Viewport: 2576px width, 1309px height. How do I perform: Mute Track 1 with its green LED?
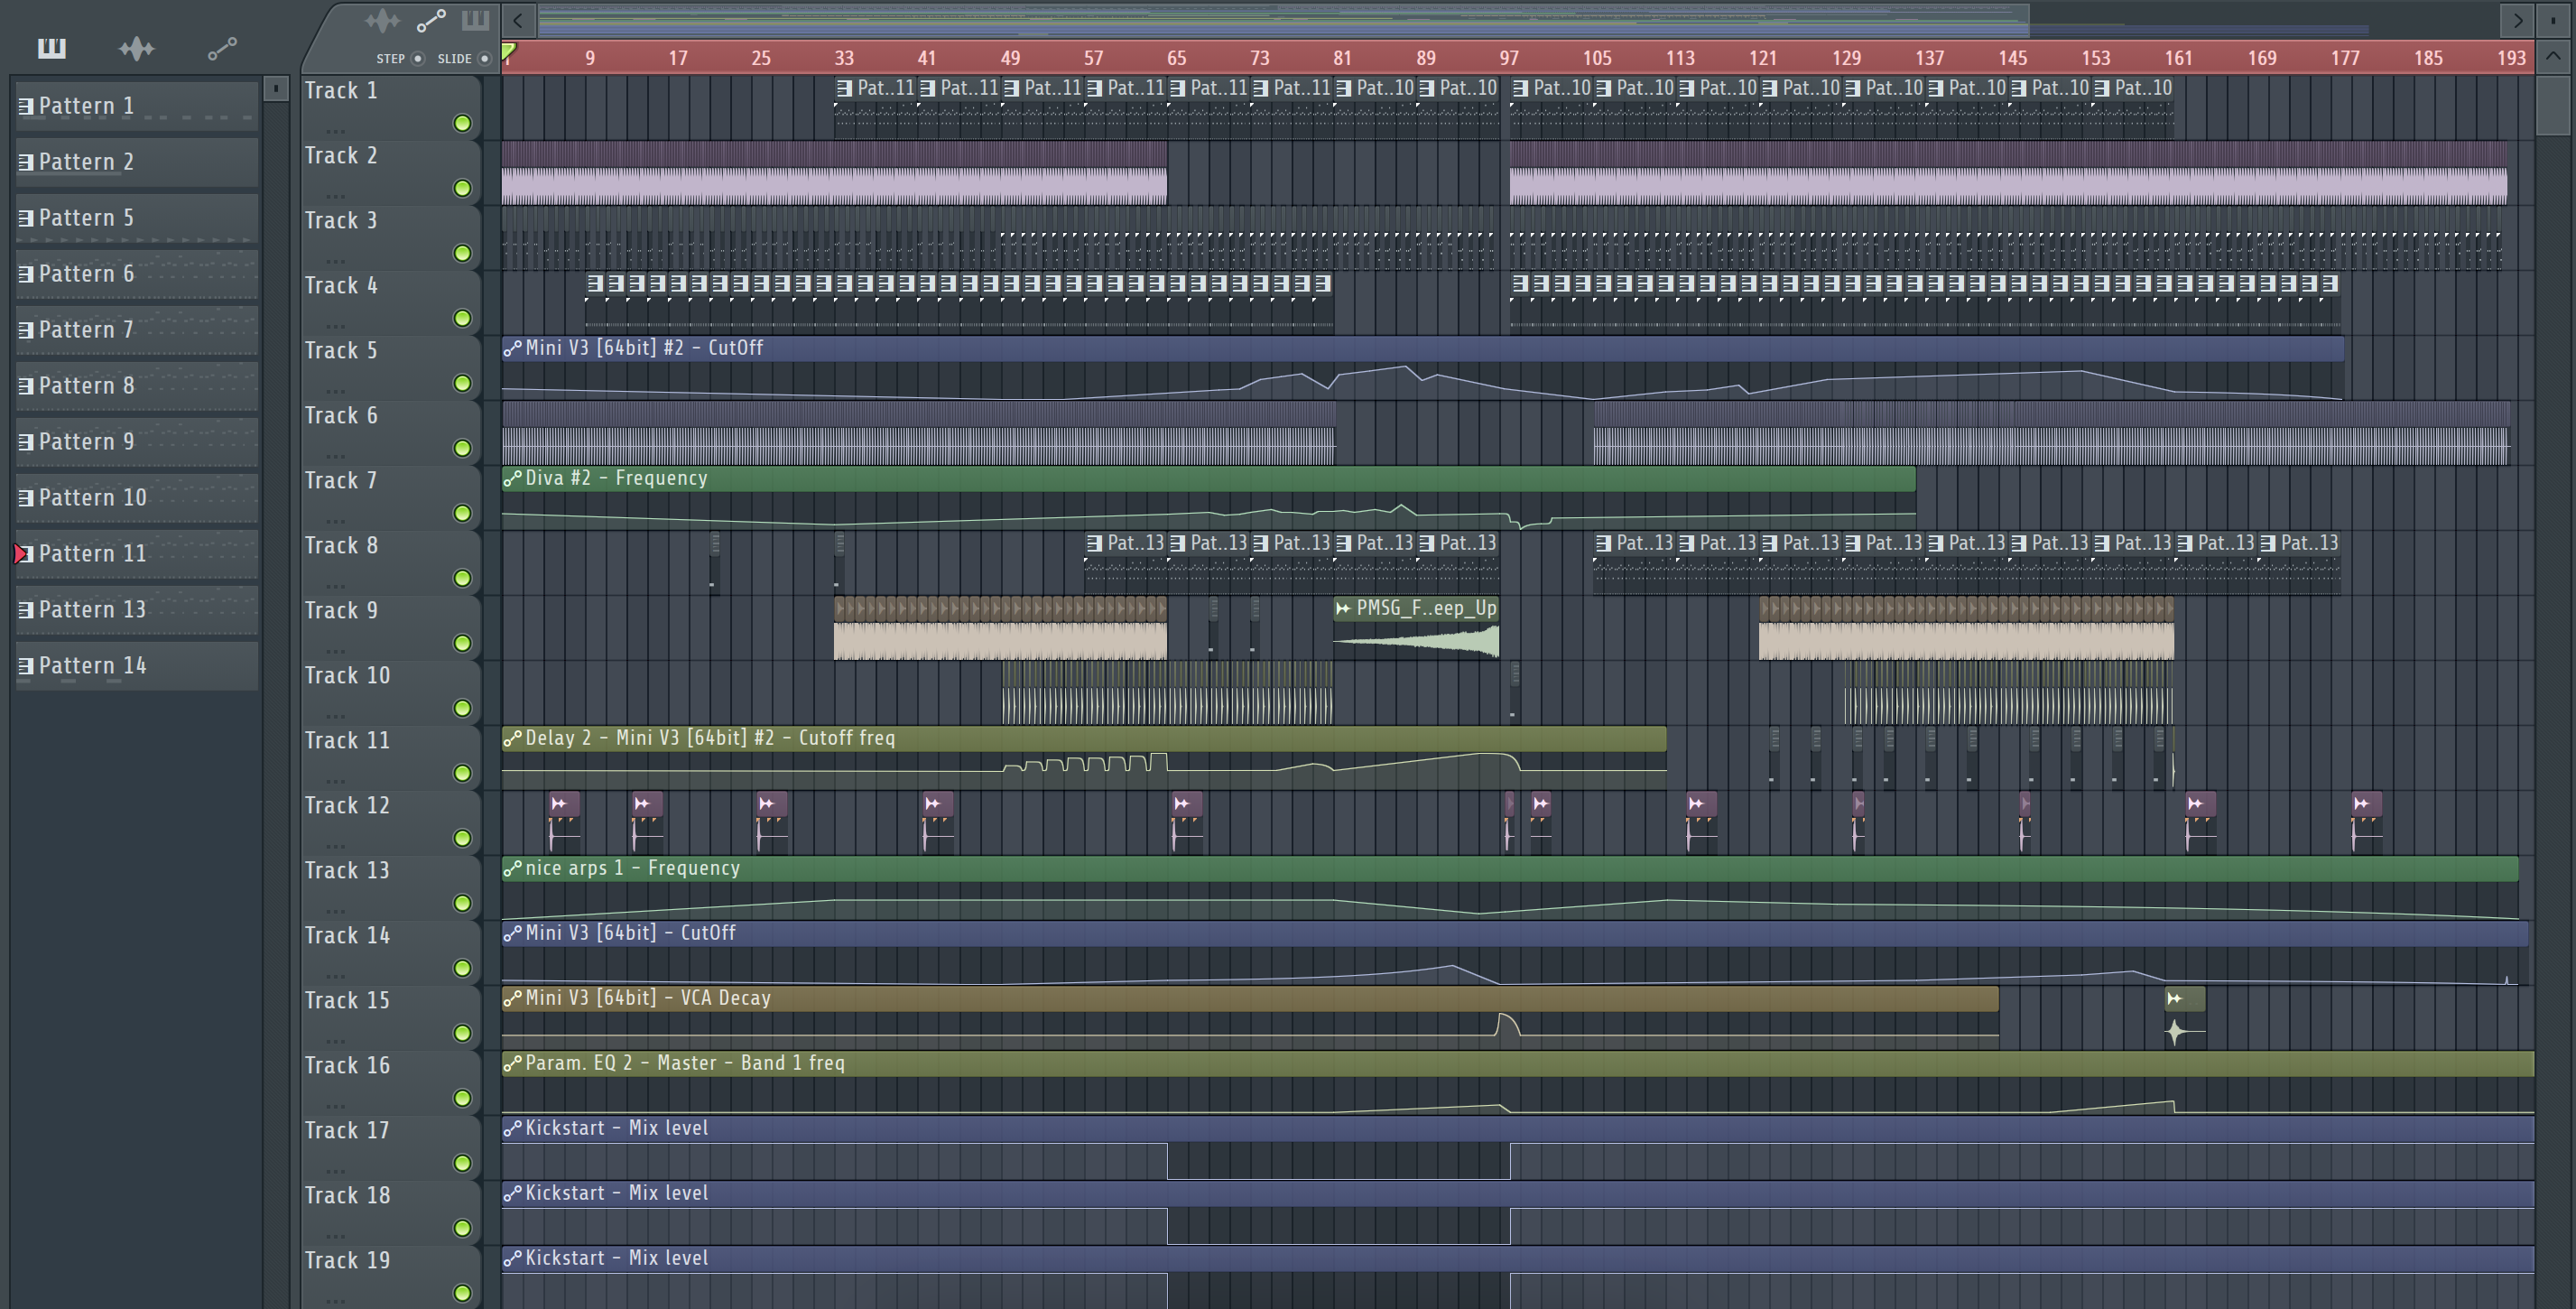462,123
